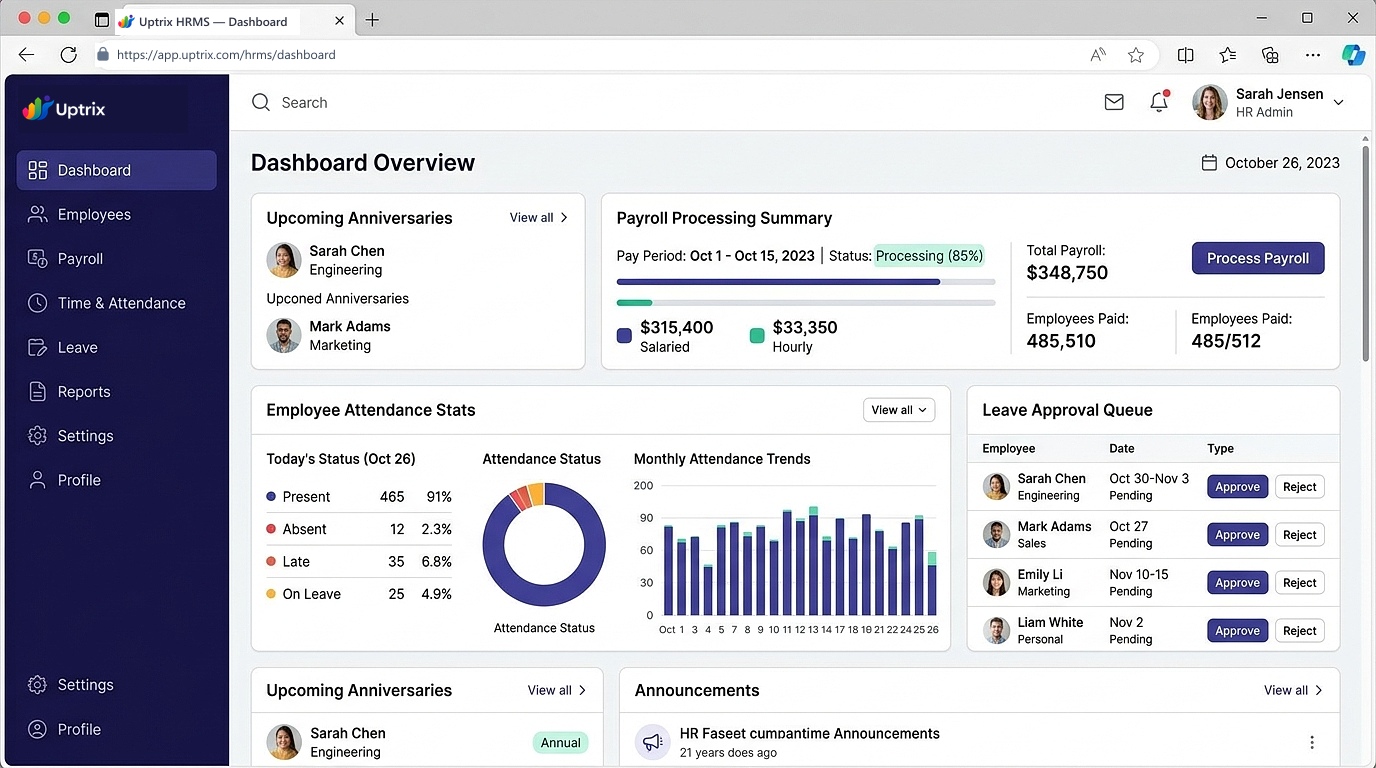The height and width of the screenshot is (768, 1376).
Task: Toggle the read aloud icon in address bar
Action: tap(1098, 55)
